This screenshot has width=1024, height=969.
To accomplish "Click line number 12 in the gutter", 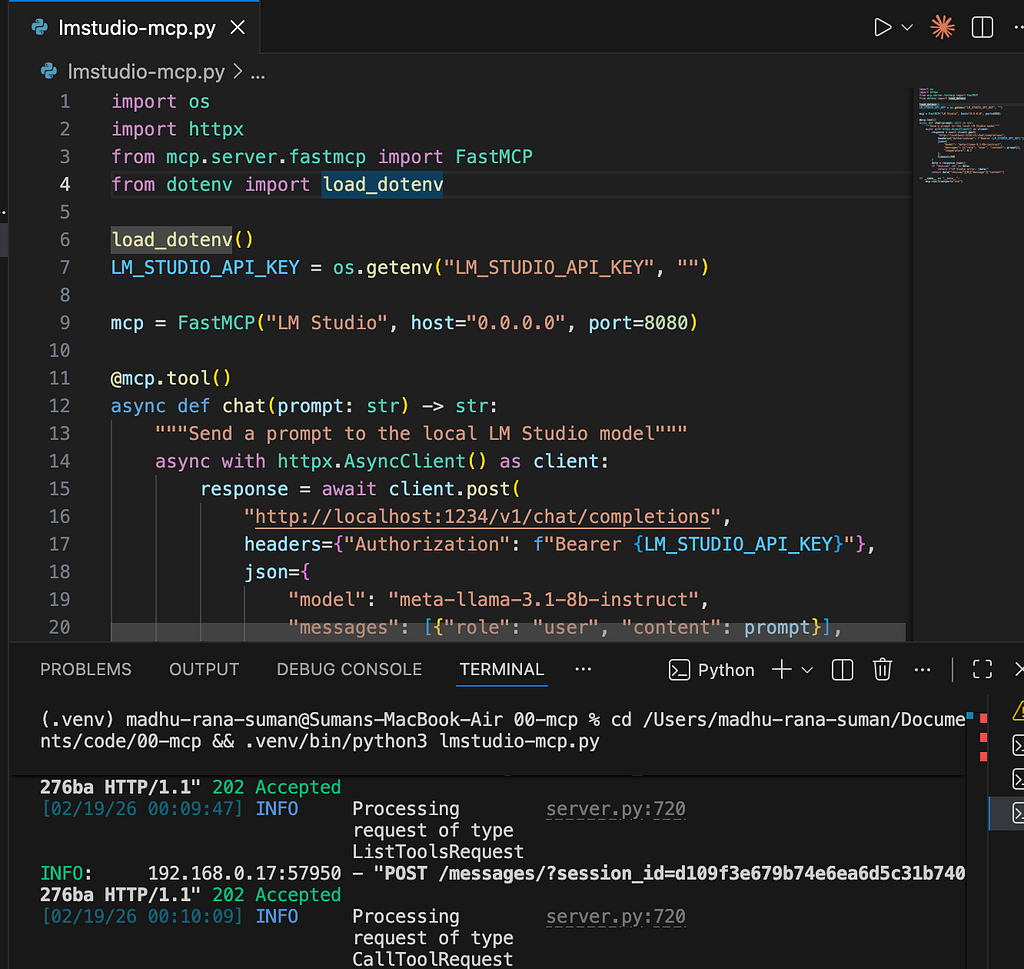I will pos(59,405).
